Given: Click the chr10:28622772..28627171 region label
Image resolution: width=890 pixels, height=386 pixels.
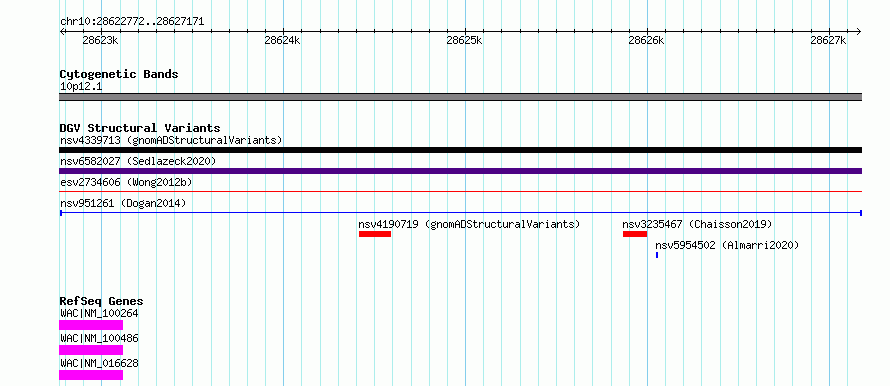Looking at the screenshot, I should [132, 22].
